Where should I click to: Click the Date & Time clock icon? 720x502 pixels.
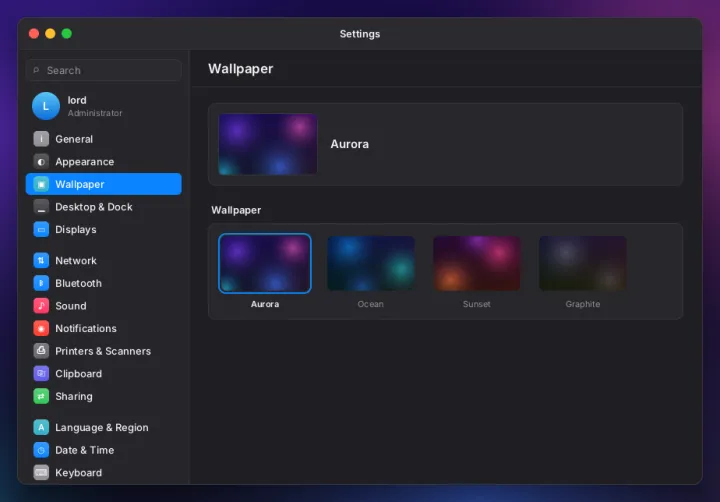click(x=41, y=450)
